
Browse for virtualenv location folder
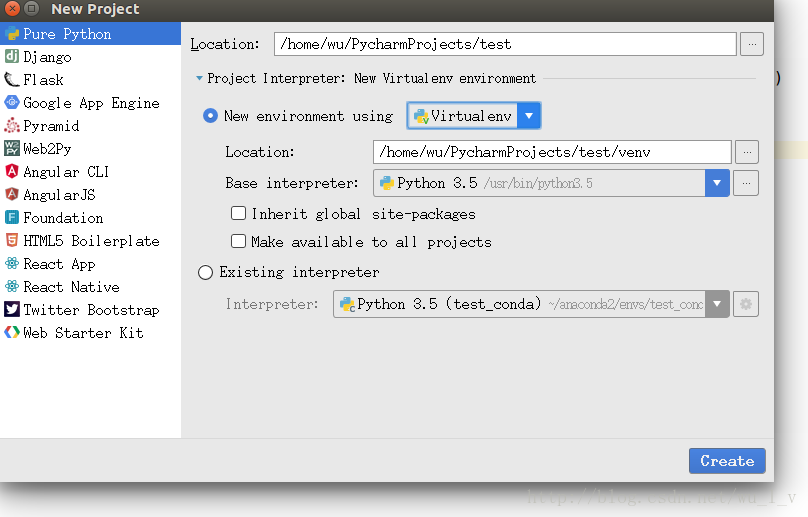click(x=747, y=152)
